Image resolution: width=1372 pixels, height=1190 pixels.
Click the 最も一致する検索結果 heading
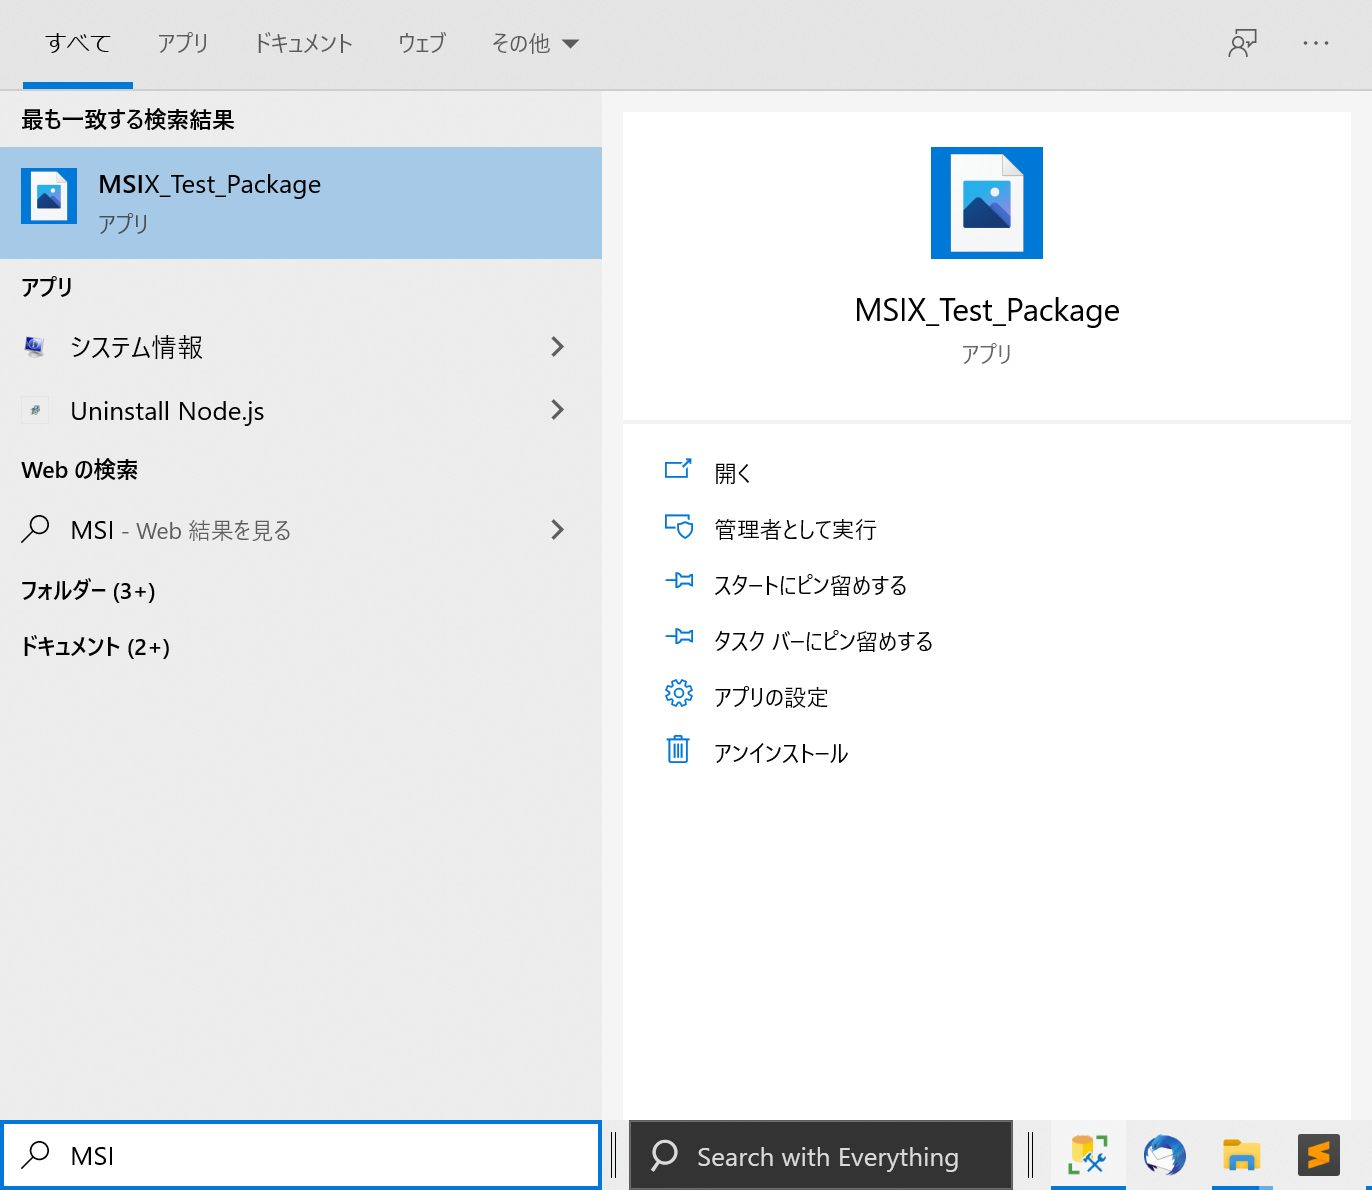point(128,120)
